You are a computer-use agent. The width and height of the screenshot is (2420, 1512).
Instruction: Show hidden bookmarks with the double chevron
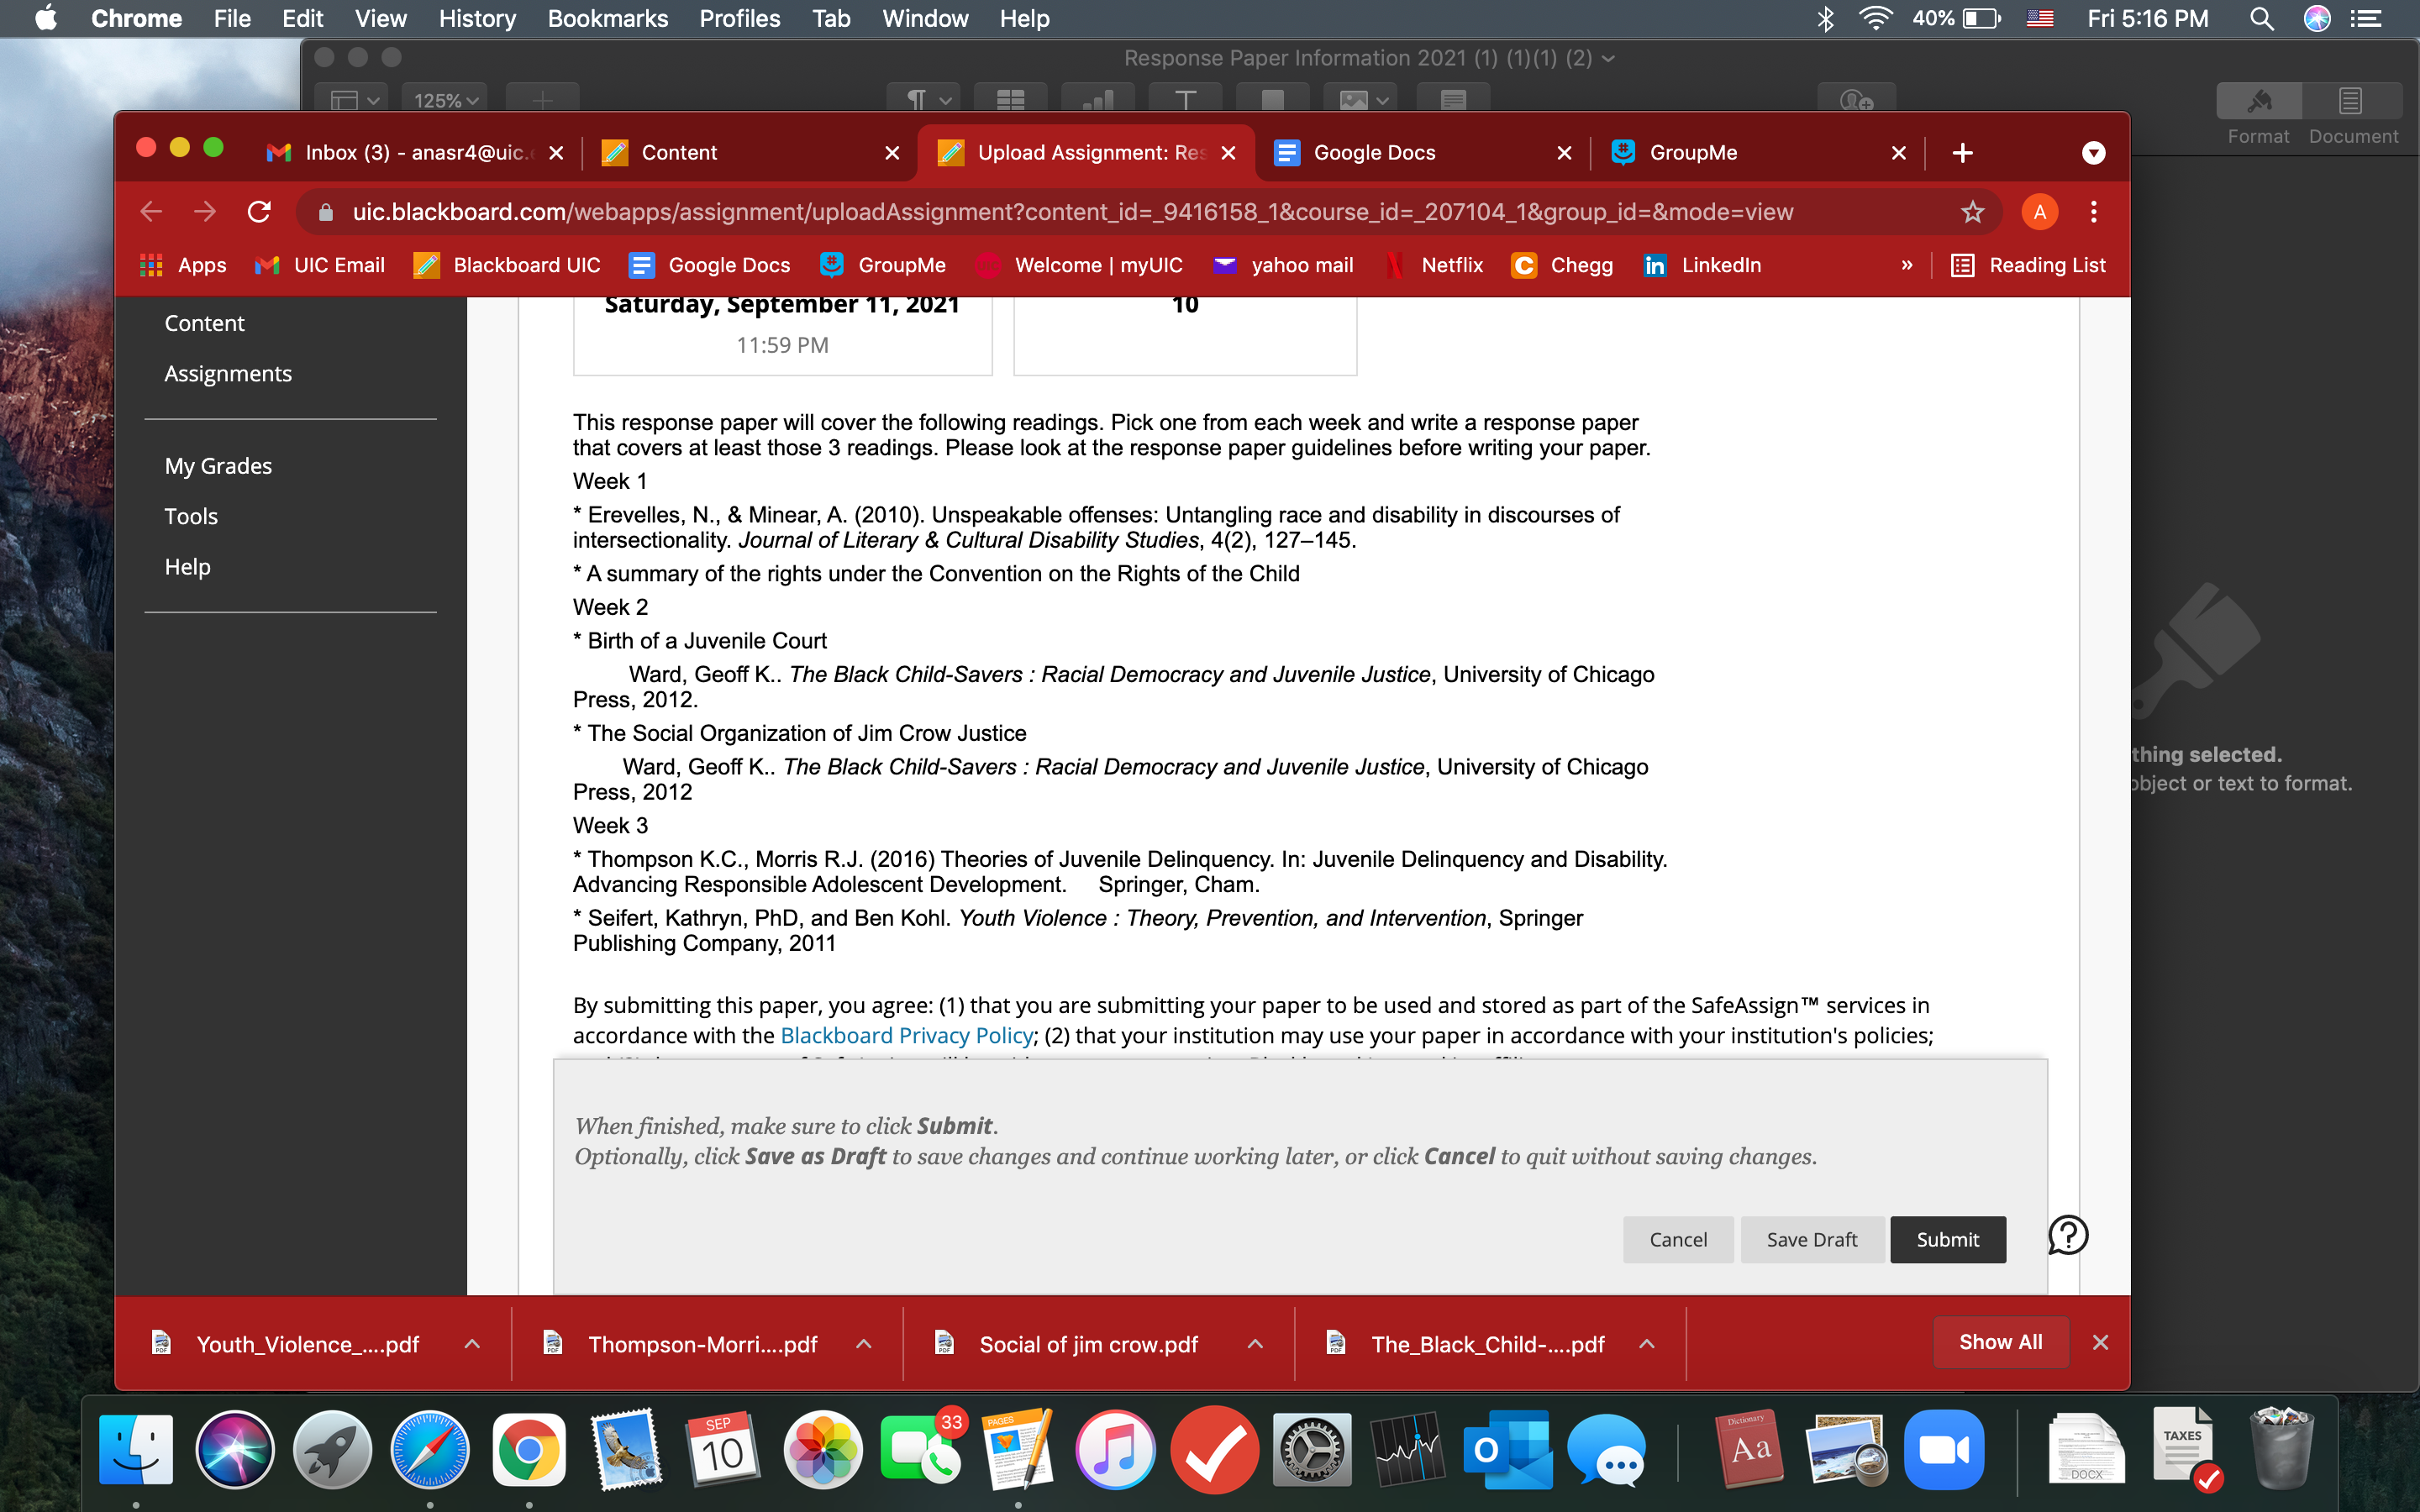(1907, 265)
